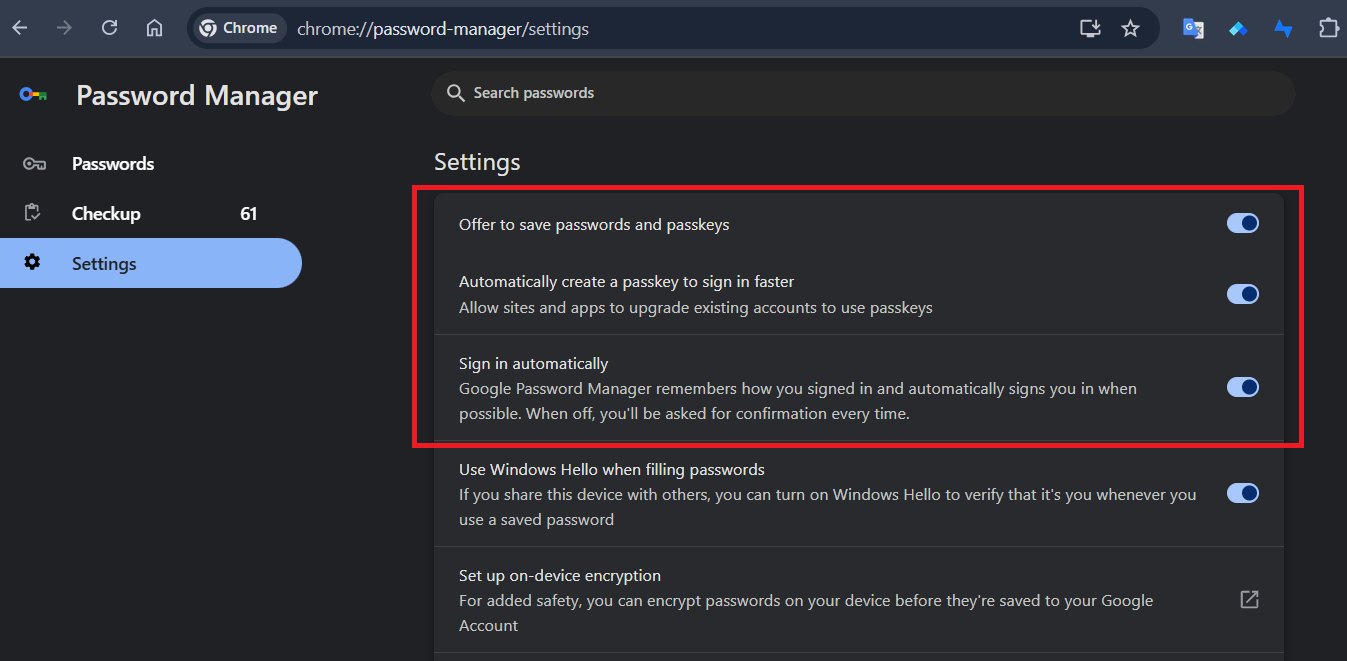Image resolution: width=1347 pixels, height=661 pixels.
Task: Go to the browser home page icon
Action: click(x=154, y=28)
